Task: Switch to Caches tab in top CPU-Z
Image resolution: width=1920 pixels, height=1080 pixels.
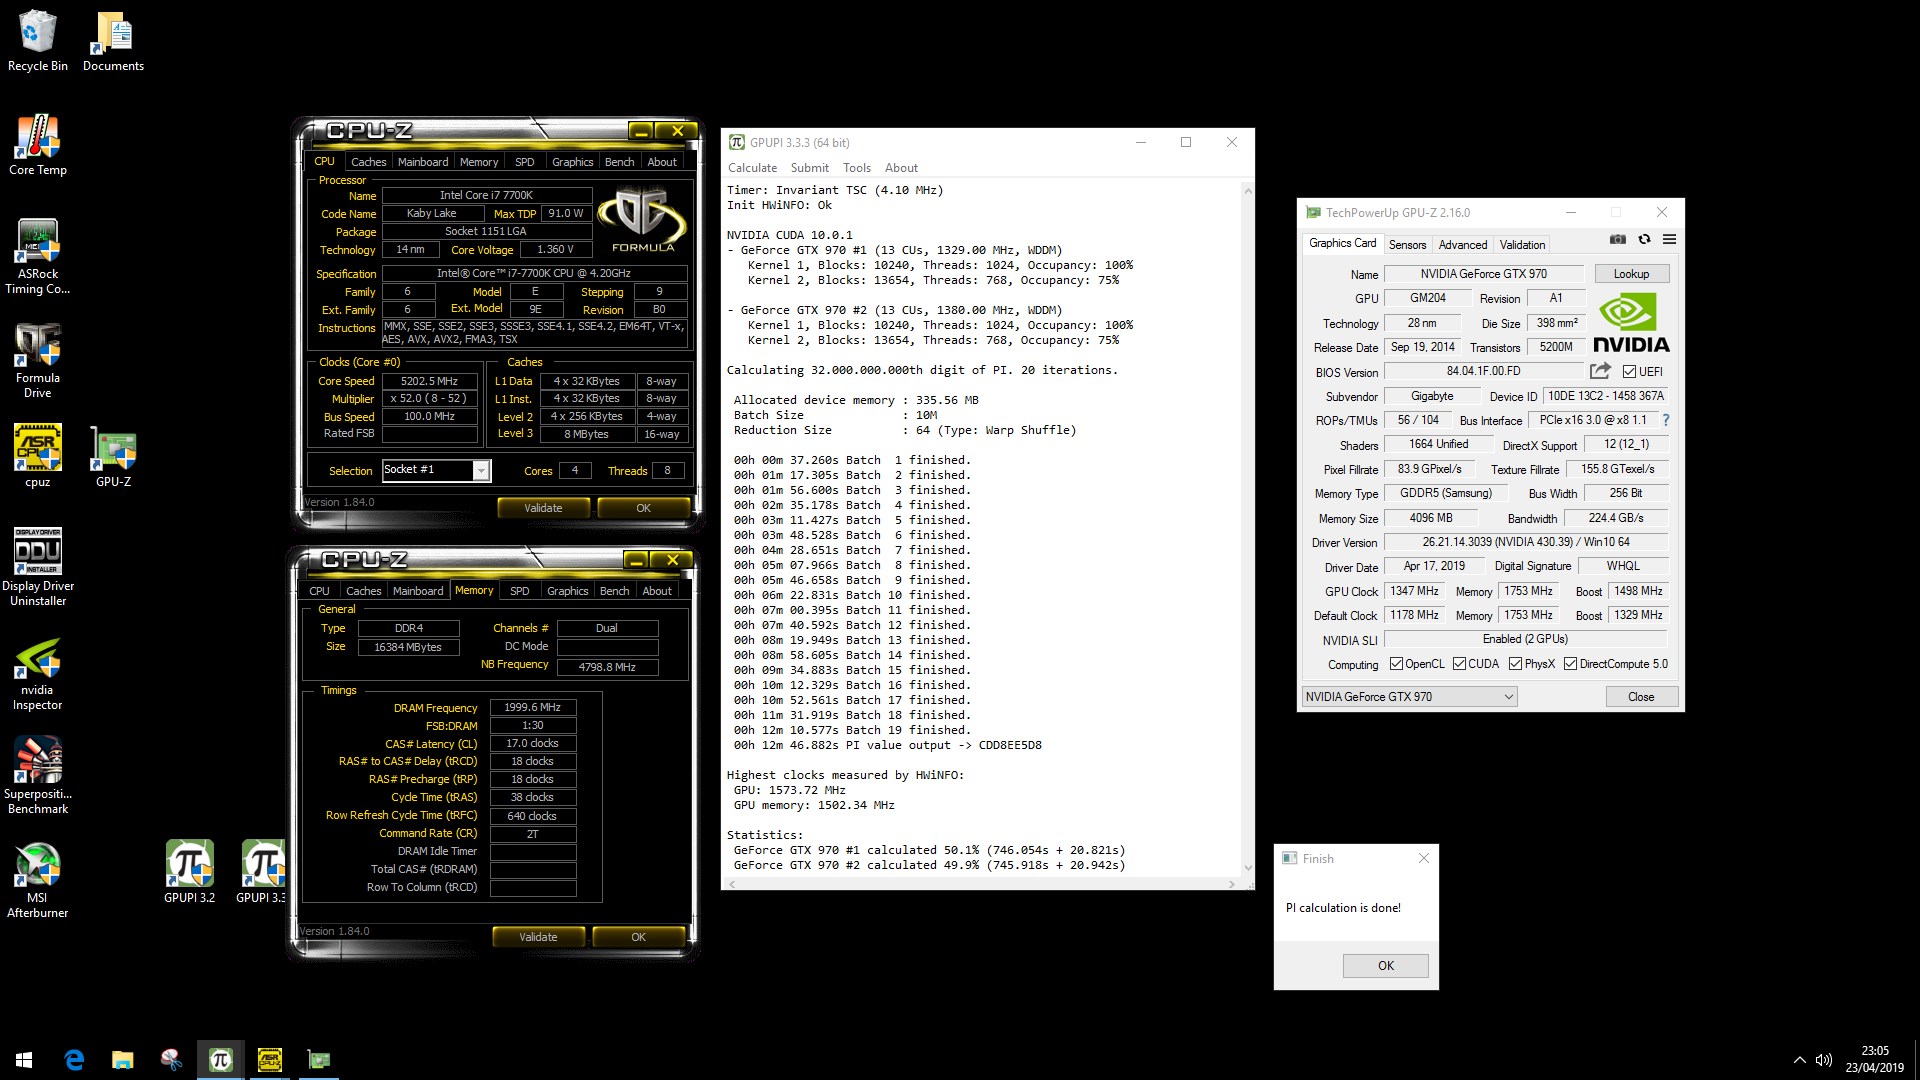Action: 368,162
